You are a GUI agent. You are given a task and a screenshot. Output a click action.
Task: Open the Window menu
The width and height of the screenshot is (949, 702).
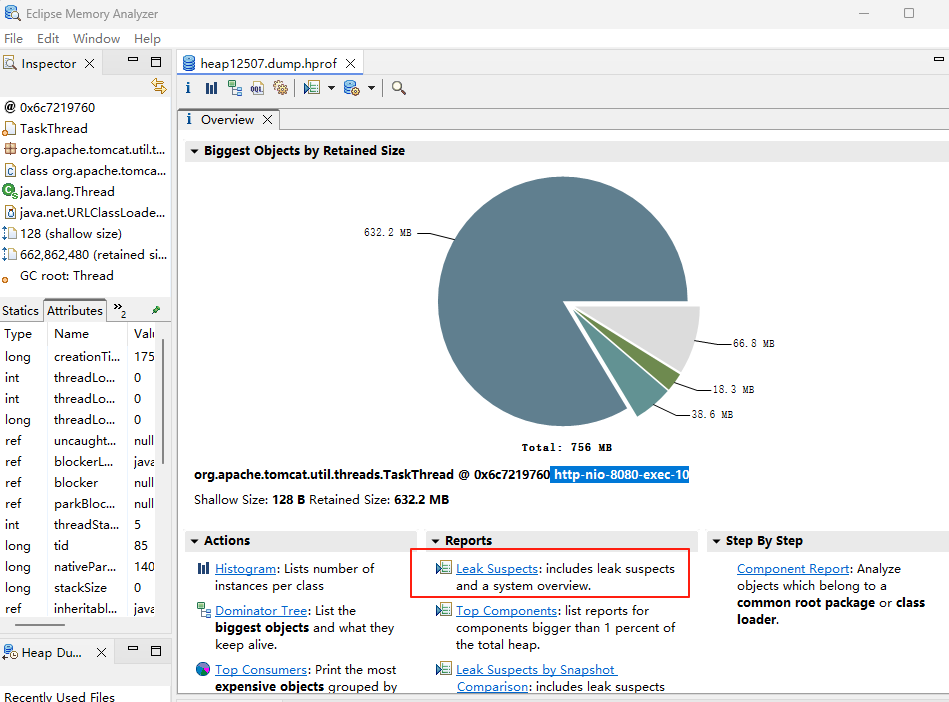click(x=96, y=38)
